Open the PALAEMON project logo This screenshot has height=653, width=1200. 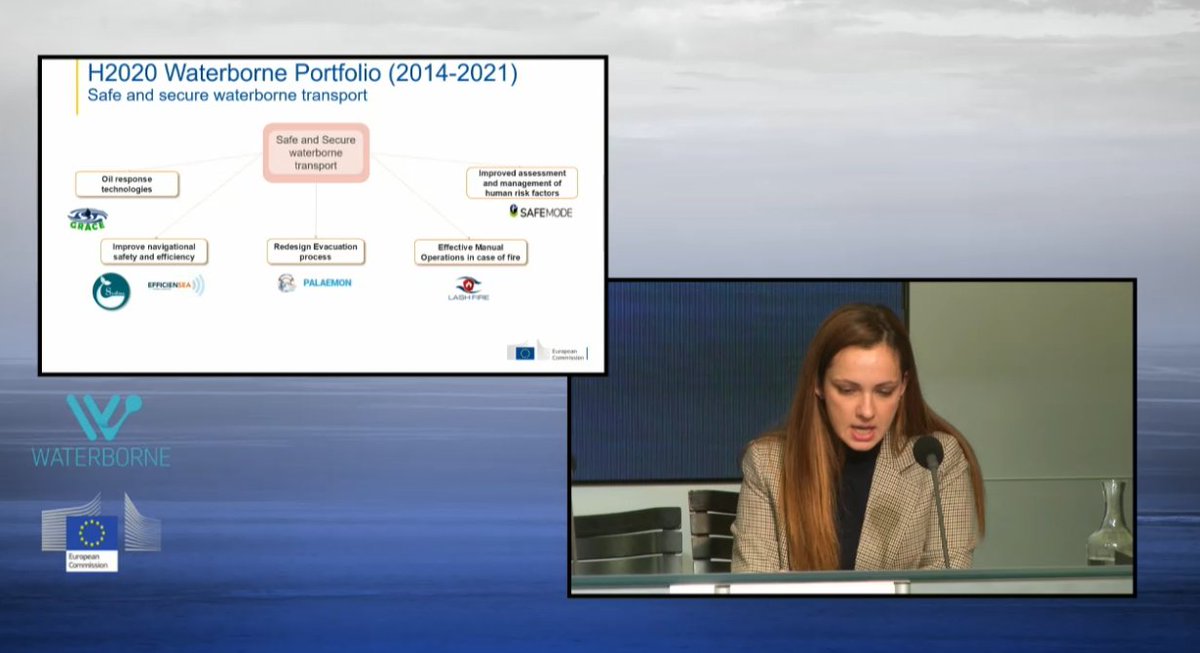pos(314,283)
